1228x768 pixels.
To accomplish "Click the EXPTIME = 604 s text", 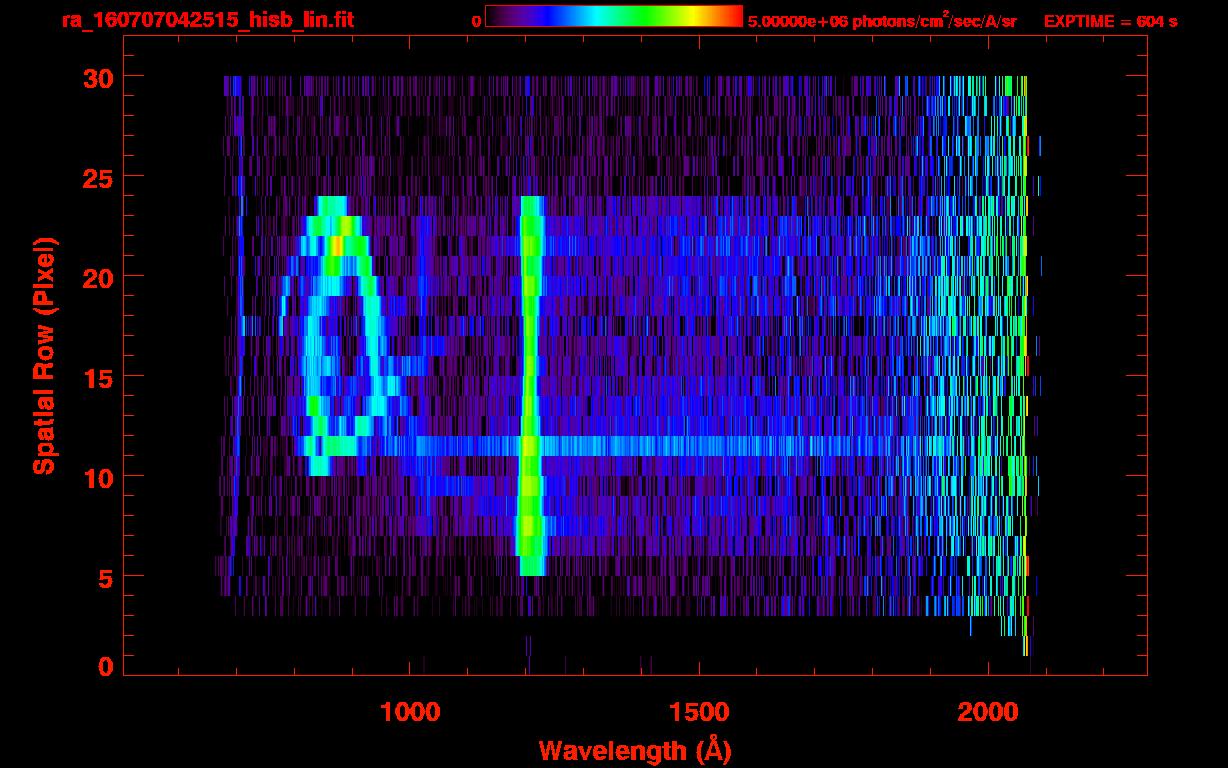I will coord(1110,21).
